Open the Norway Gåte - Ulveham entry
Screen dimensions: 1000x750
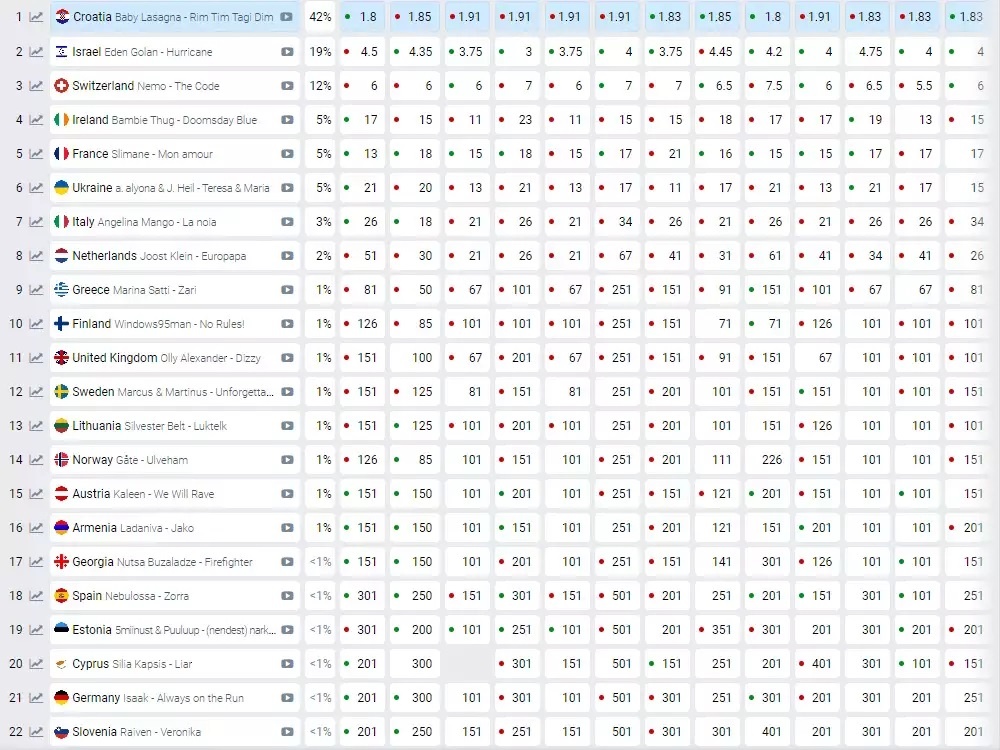pyautogui.click(x=130, y=460)
